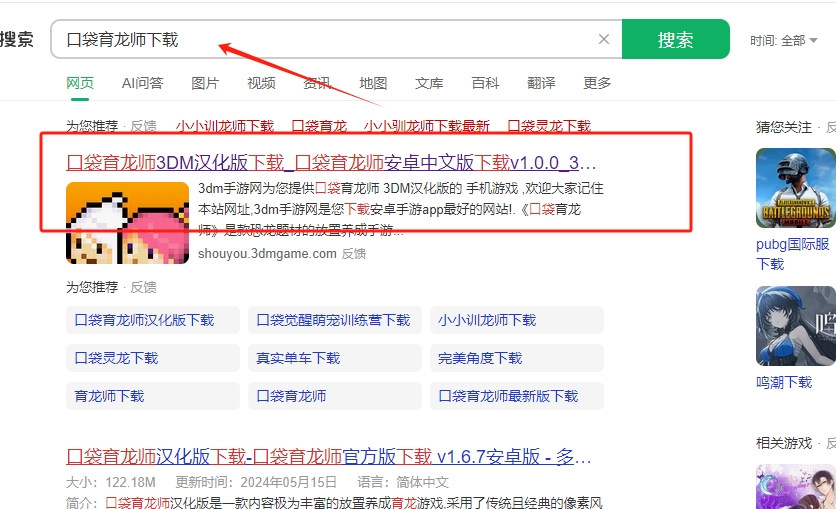The width and height of the screenshot is (836, 509).
Task: Click the game thumbnail under 相关游戏
Action: click(796, 487)
